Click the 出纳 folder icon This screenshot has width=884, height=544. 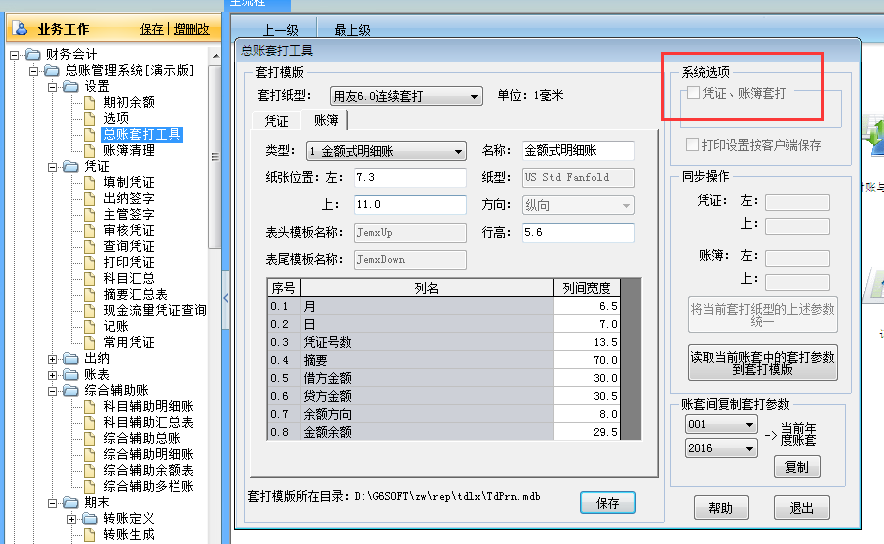click(71, 359)
